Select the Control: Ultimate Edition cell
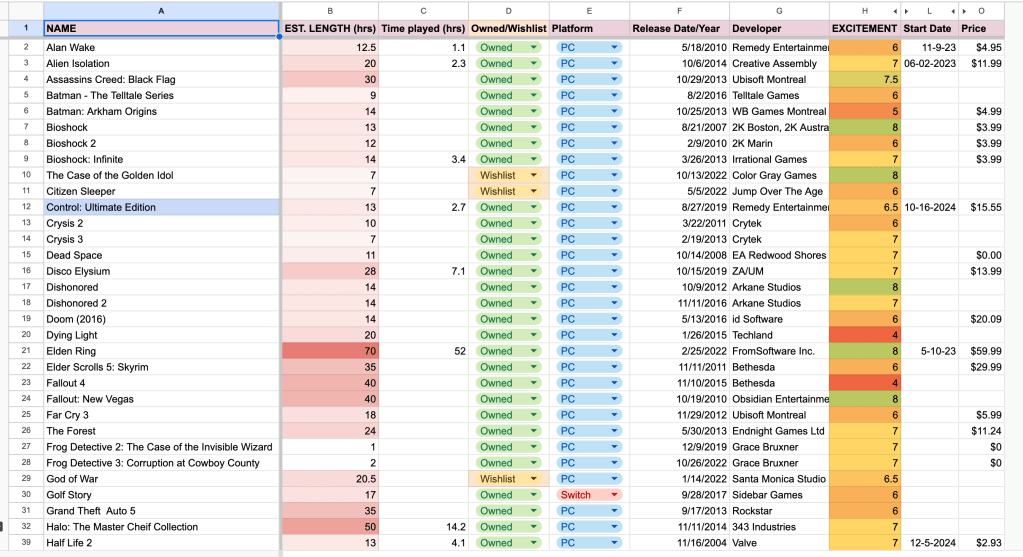 (x=162, y=207)
